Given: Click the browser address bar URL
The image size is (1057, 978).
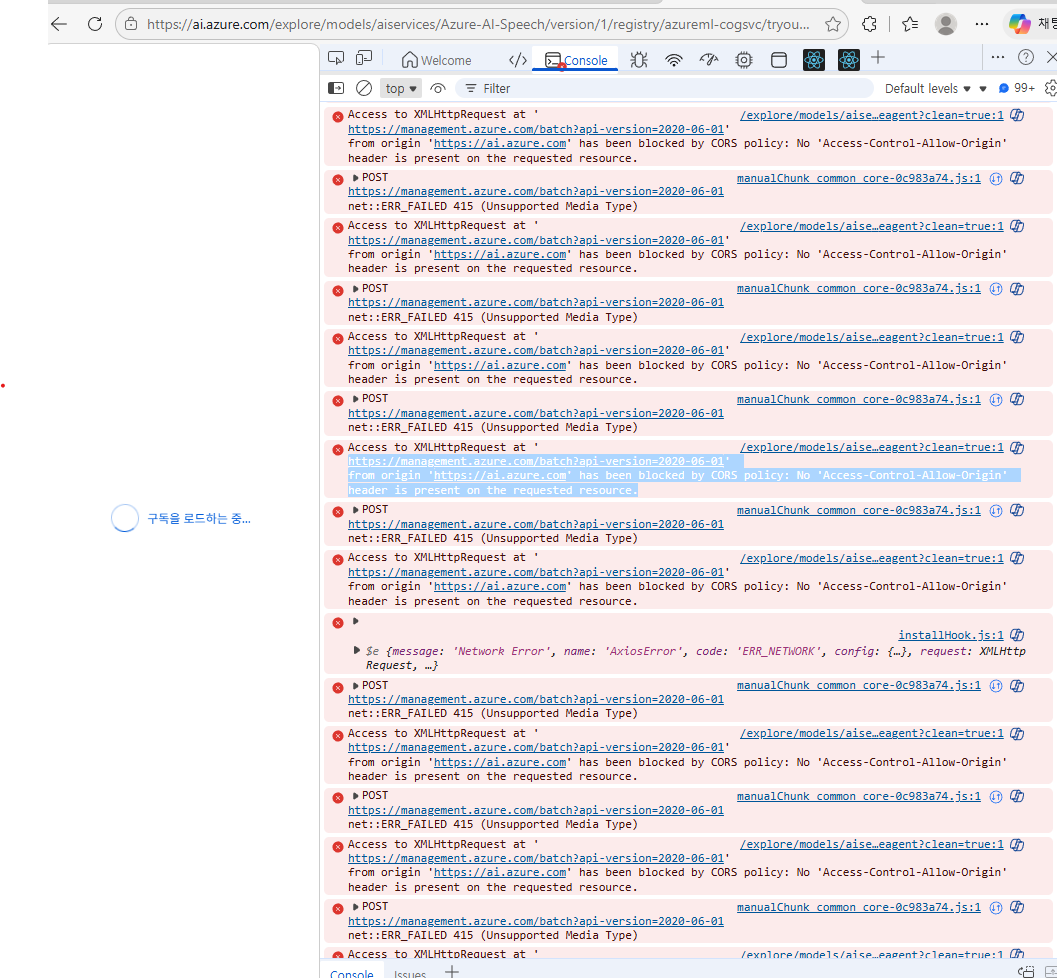Looking at the screenshot, I should [478, 24].
